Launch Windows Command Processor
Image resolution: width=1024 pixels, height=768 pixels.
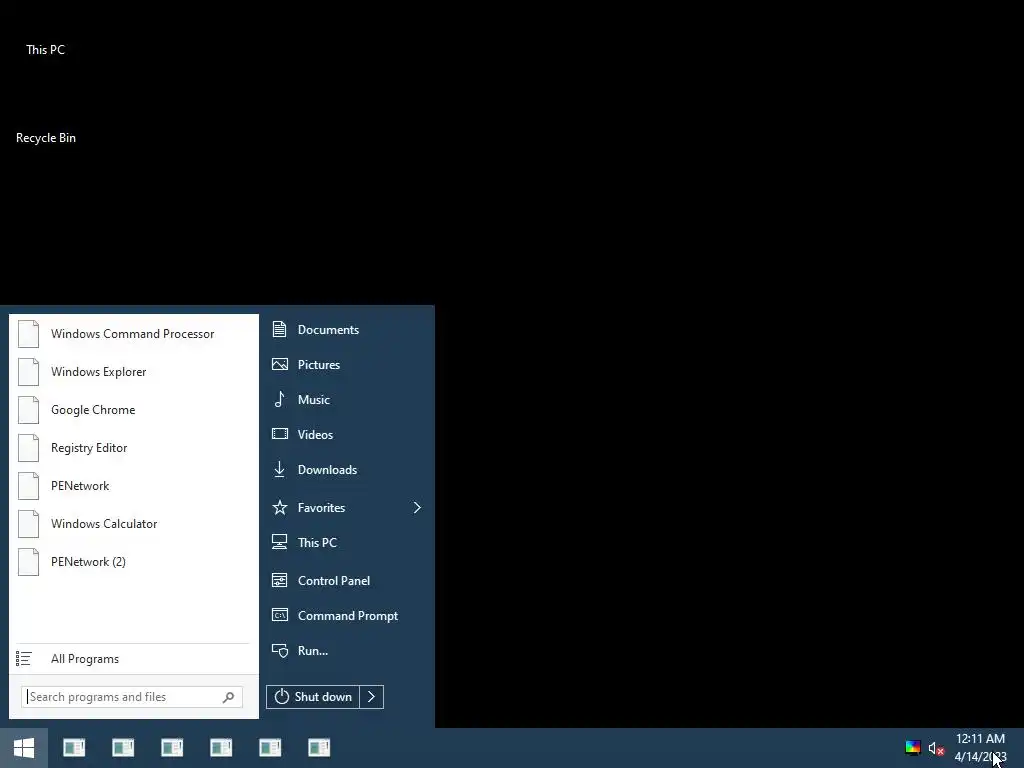(134, 334)
